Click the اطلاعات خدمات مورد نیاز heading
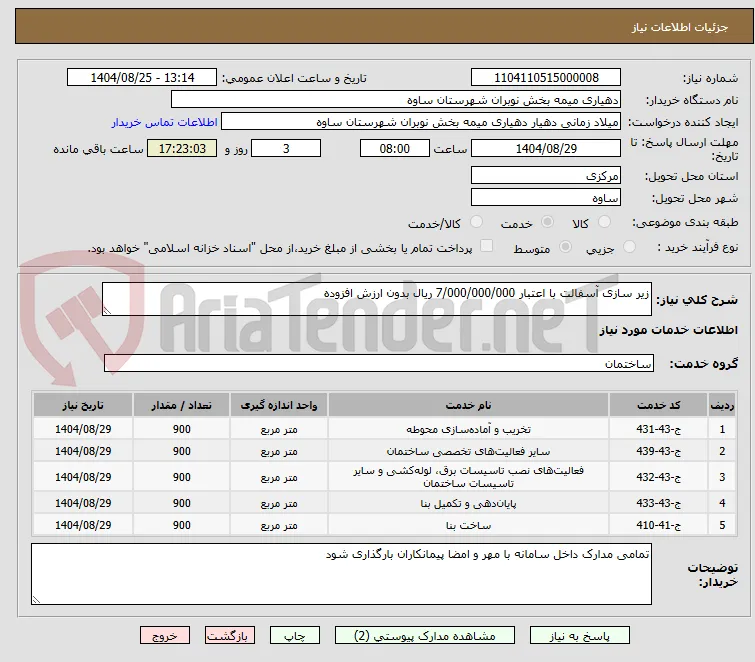 [668, 330]
